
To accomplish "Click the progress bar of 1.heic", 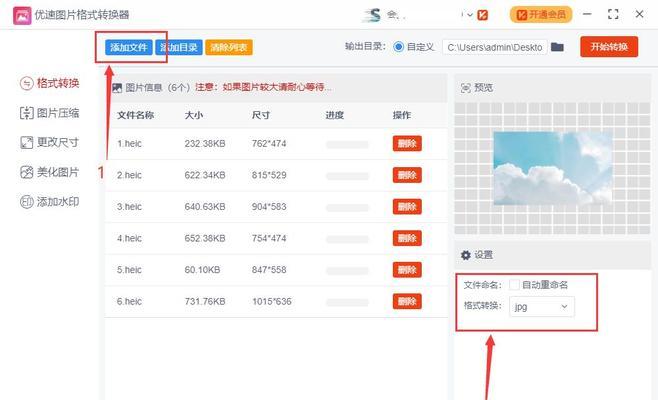I will click(x=347, y=144).
